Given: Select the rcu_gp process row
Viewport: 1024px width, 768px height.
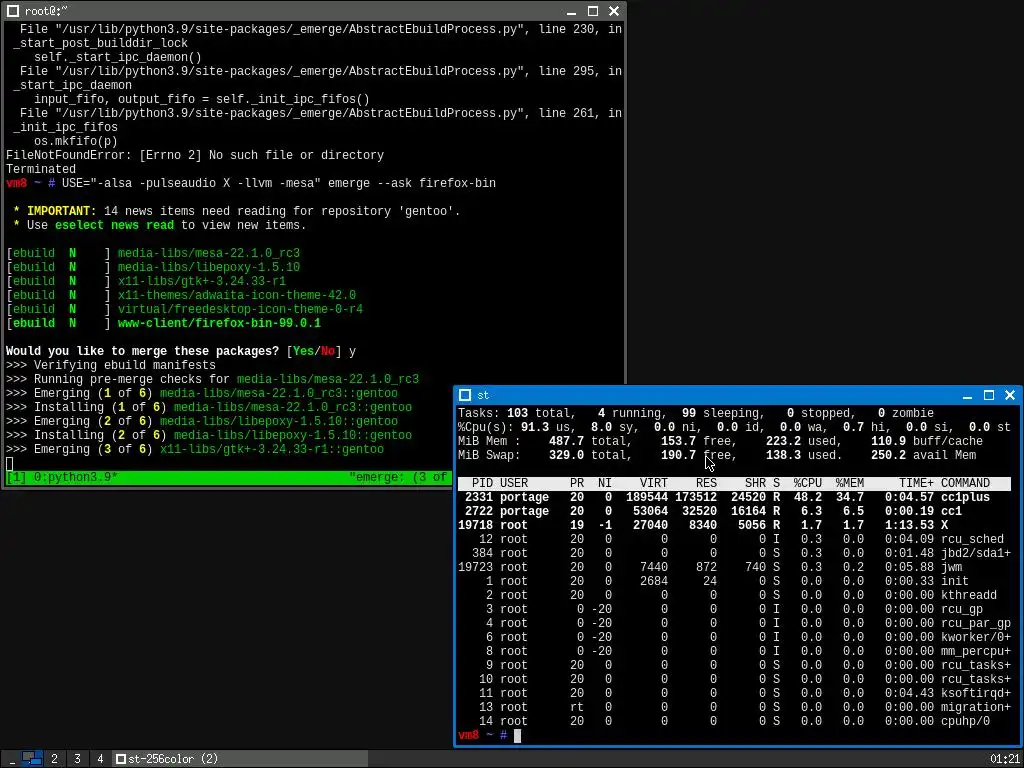Looking at the screenshot, I should point(734,609).
